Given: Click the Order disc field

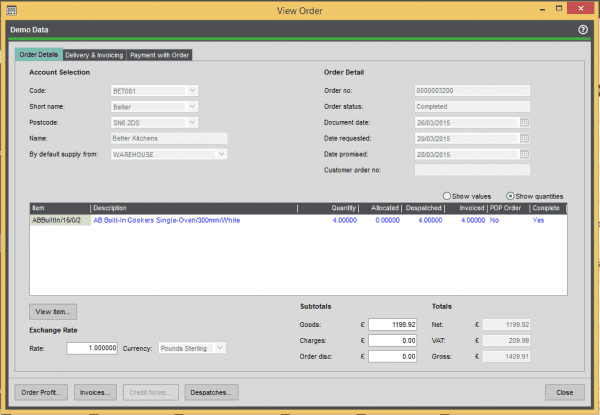Looking at the screenshot, I should pyautogui.click(x=392, y=356).
